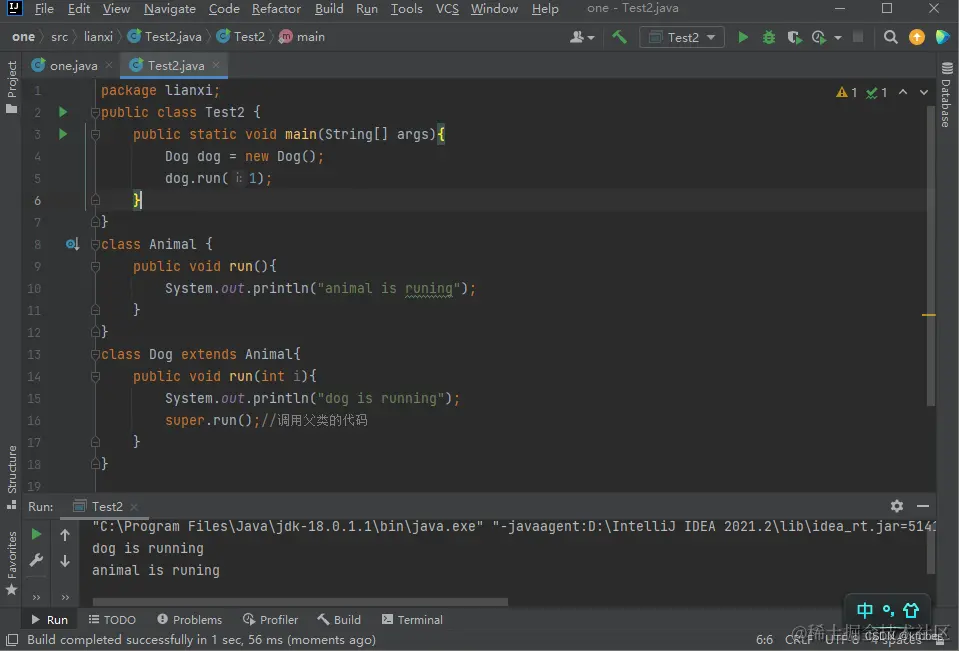Open the VCS menu
Screen dimensions: 959x651
pos(447,9)
